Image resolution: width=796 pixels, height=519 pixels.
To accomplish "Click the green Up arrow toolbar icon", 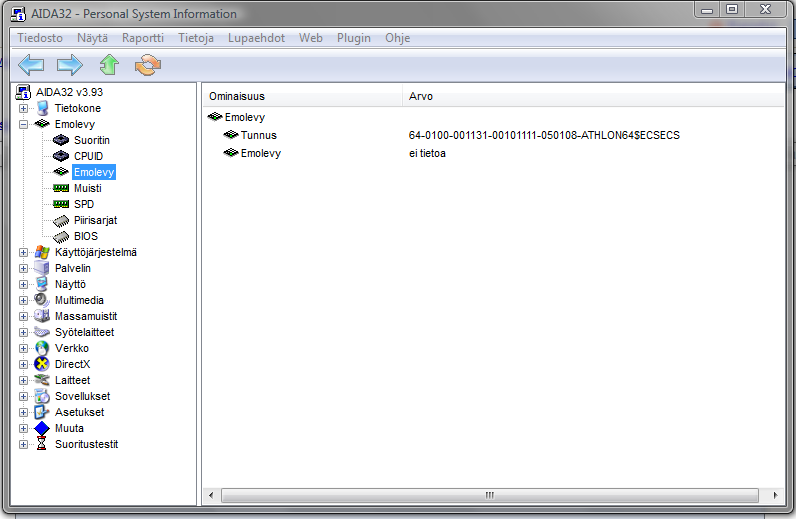I will pyautogui.click(x=109, y=65).
